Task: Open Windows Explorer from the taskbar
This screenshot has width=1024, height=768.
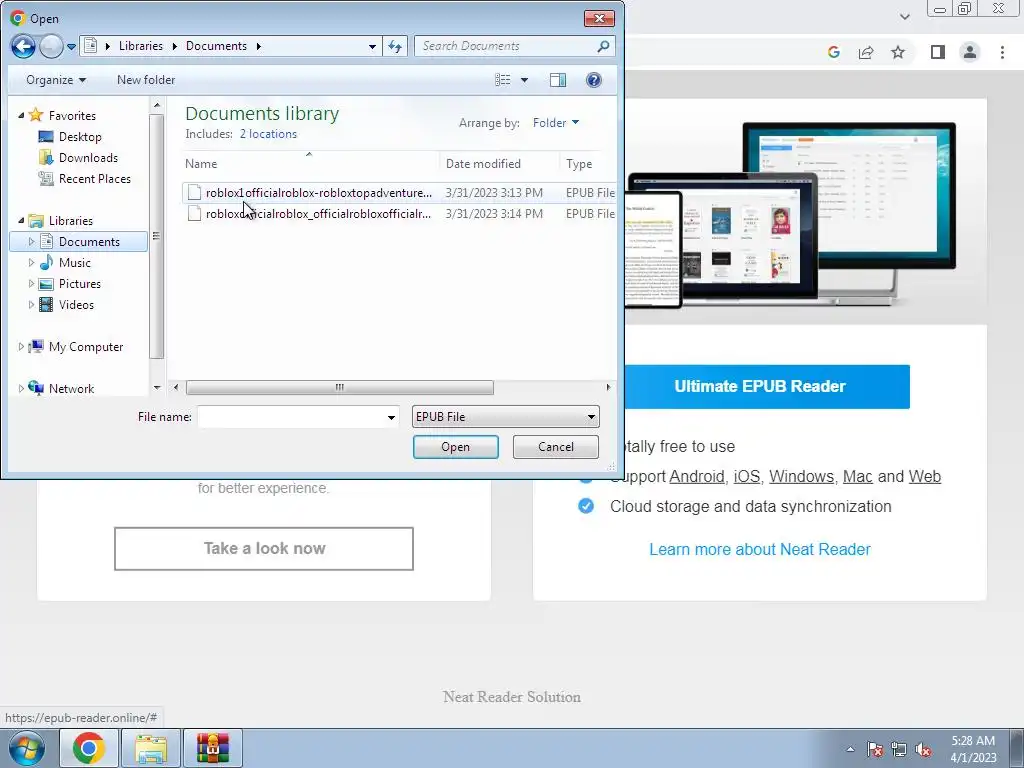Action: tap(151, 748)
